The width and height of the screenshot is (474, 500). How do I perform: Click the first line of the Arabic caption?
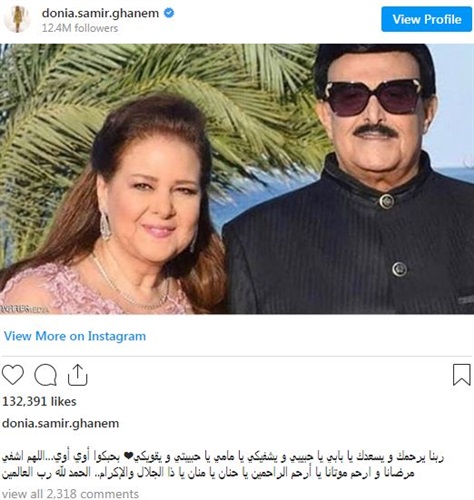pyautogui.click(x=223, y=456)
